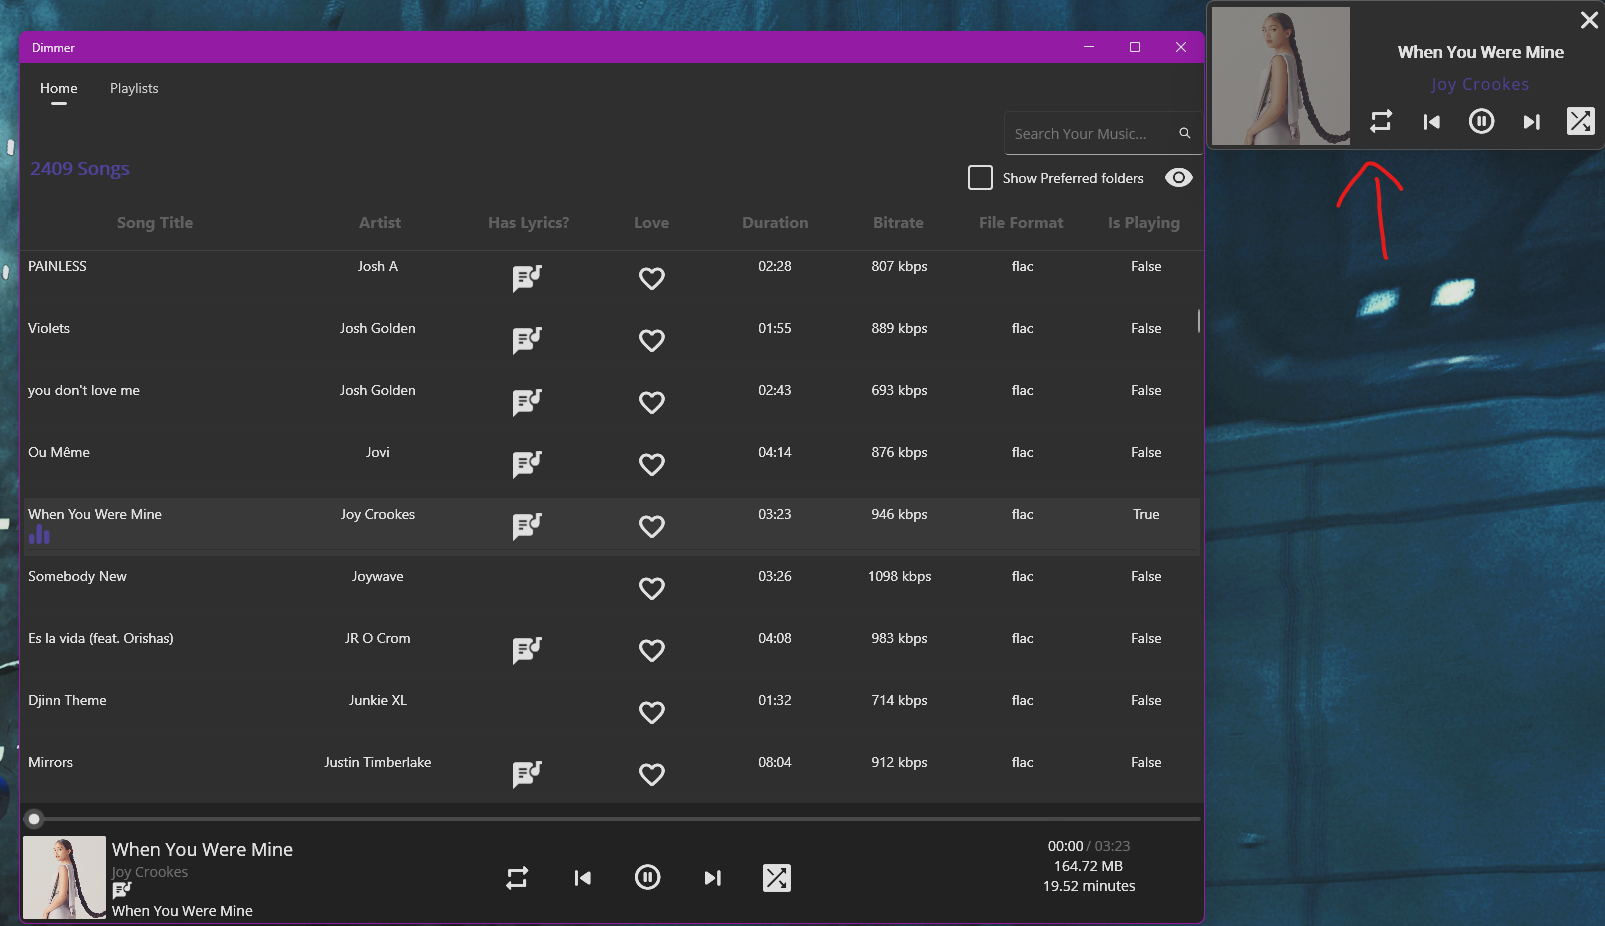Open lyrics icon for you don't love me
Image resolution: width=1605 pixels, height=926 pixels.
(x=527, y=402)
